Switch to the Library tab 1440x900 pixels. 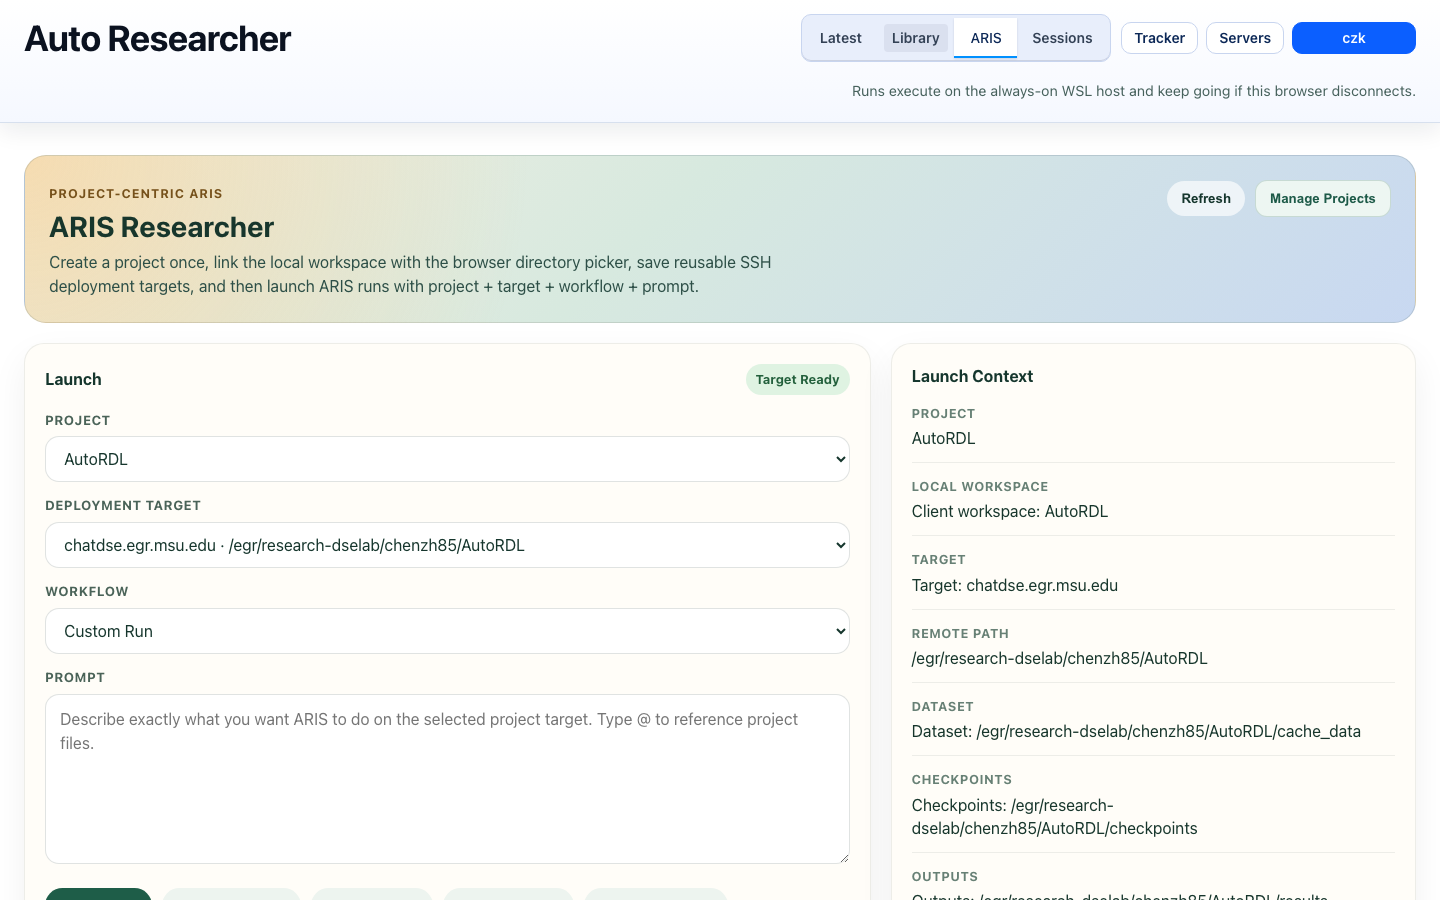(915, 38)
